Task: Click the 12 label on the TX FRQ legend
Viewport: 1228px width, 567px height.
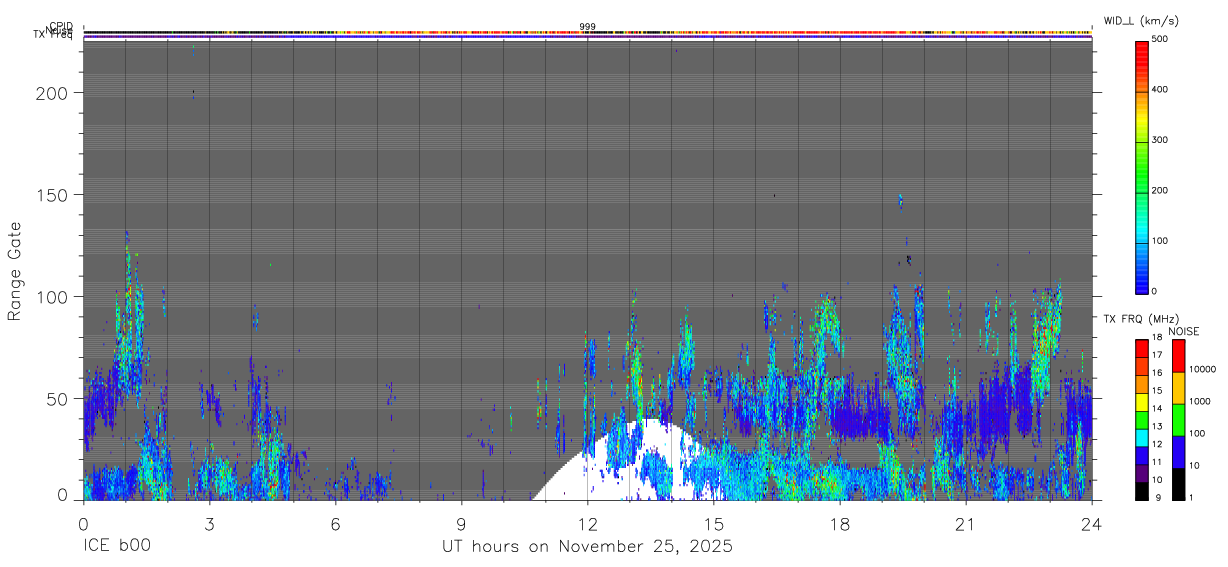Action: (1158, 445)
